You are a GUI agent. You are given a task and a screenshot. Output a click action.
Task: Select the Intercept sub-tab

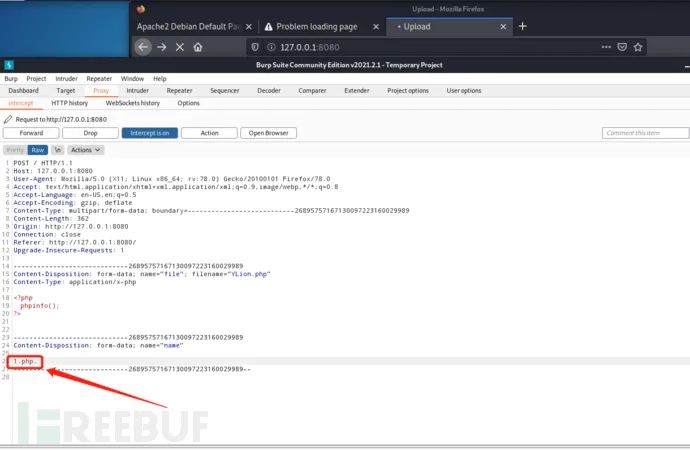point(21,103)
